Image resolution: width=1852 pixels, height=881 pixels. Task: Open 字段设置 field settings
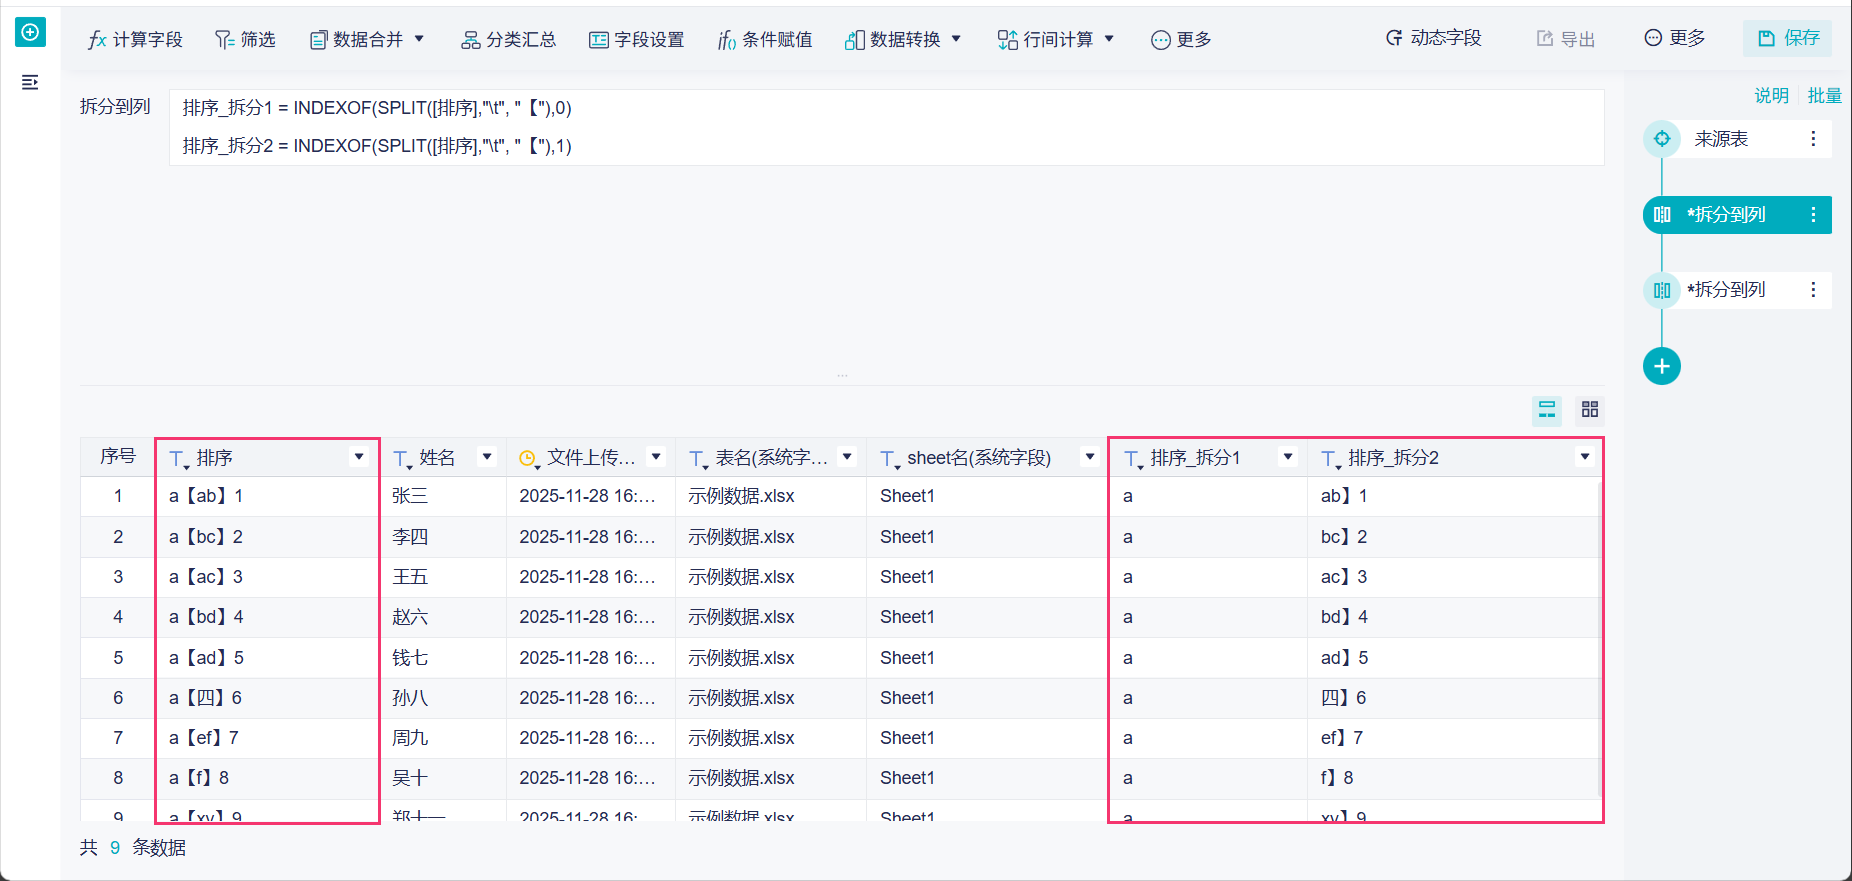(636, 39)
